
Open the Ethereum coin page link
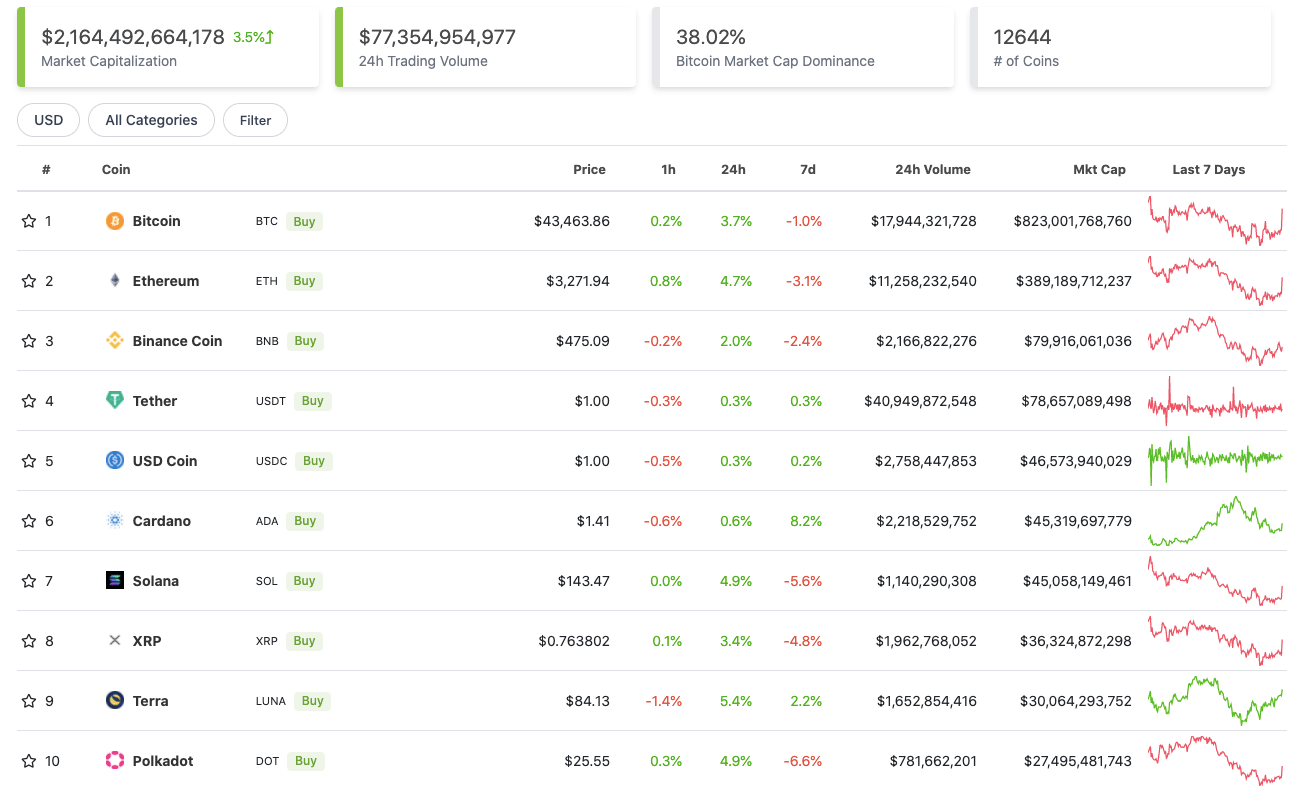point(166,281)
